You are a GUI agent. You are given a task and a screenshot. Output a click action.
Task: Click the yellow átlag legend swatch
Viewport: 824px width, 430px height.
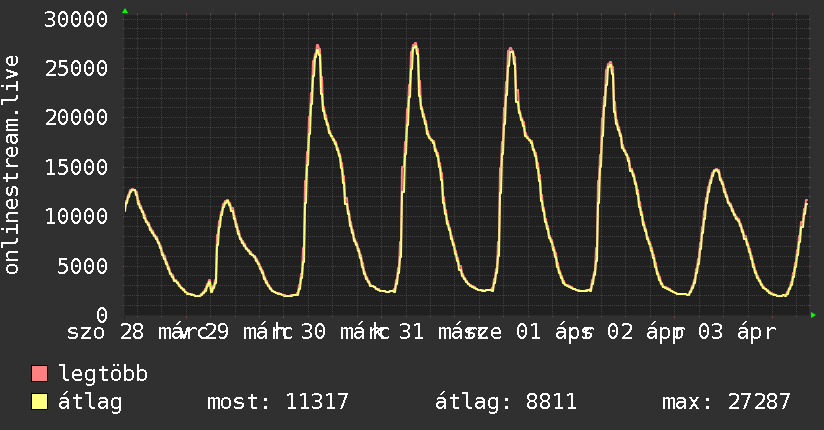(40, 402)
